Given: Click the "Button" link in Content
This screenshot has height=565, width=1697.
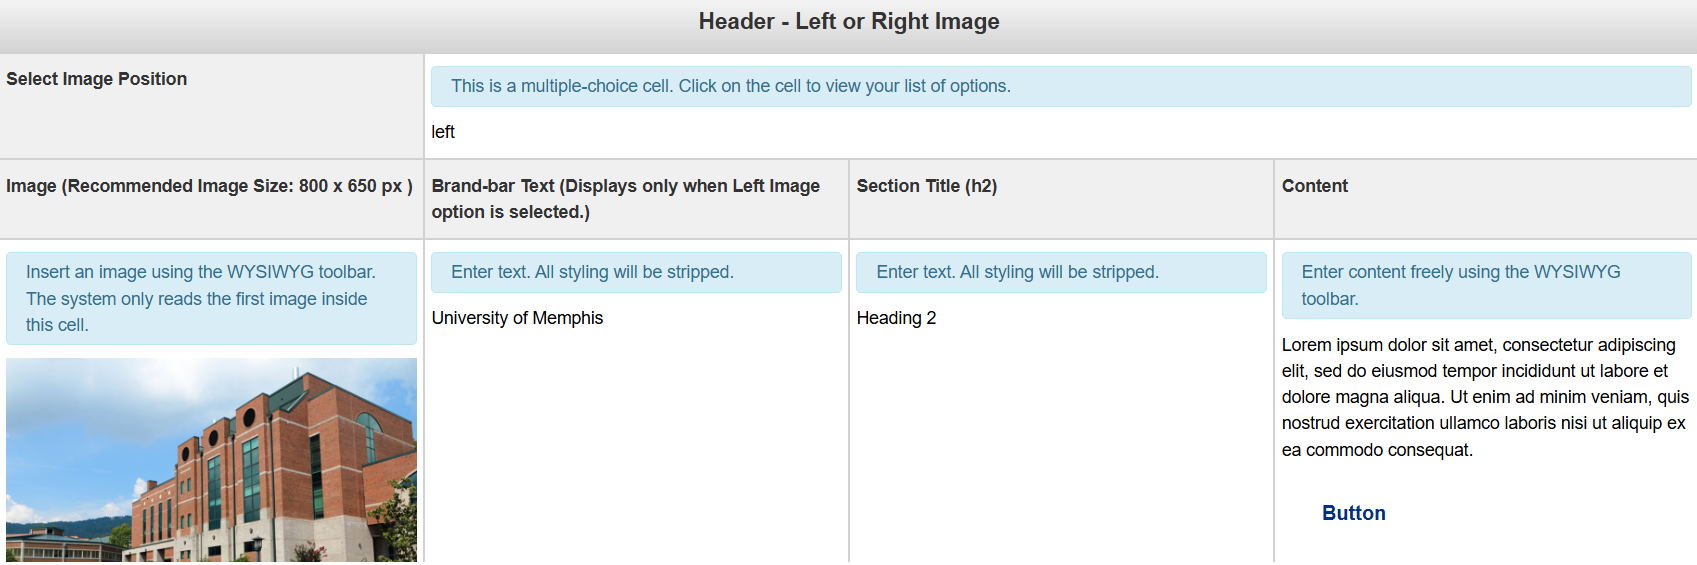Looking at the screenshot, I should tap(1353, 513).
